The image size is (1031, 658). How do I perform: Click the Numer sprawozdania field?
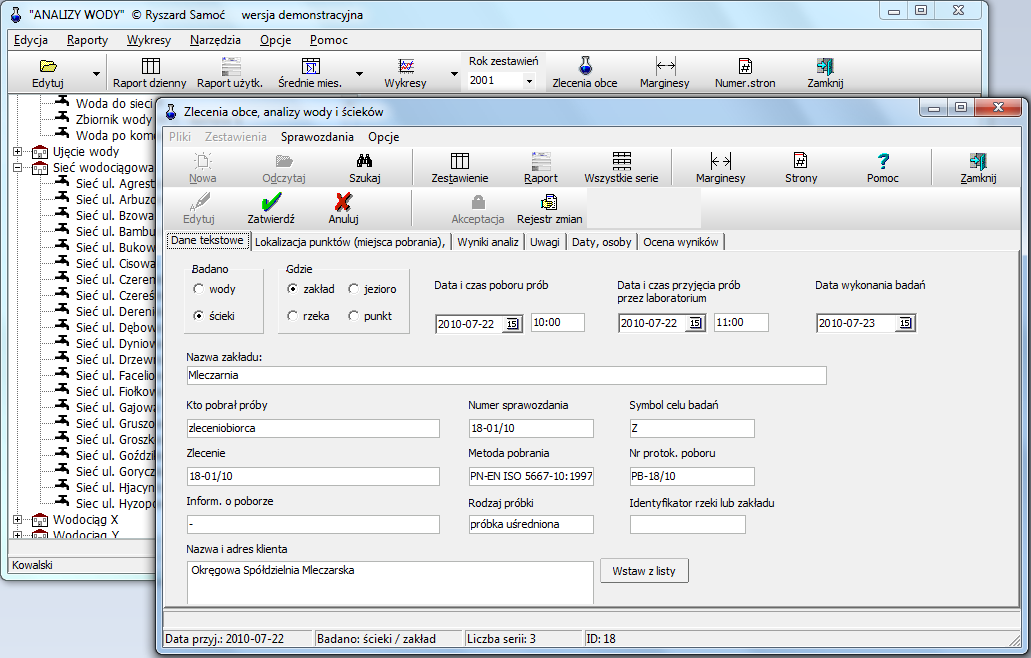[x=531, y=429]
